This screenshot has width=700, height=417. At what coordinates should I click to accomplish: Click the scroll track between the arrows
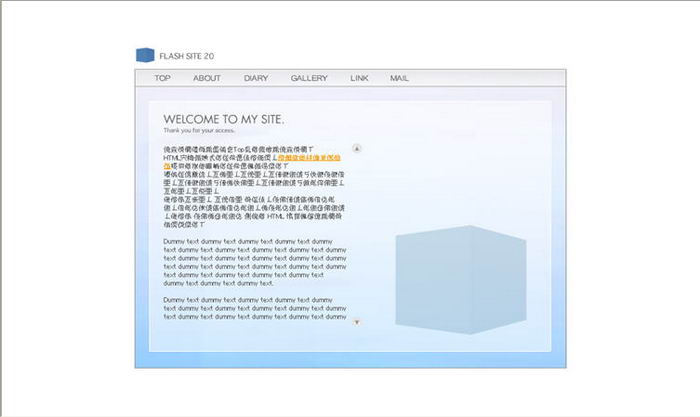(357, 235)
